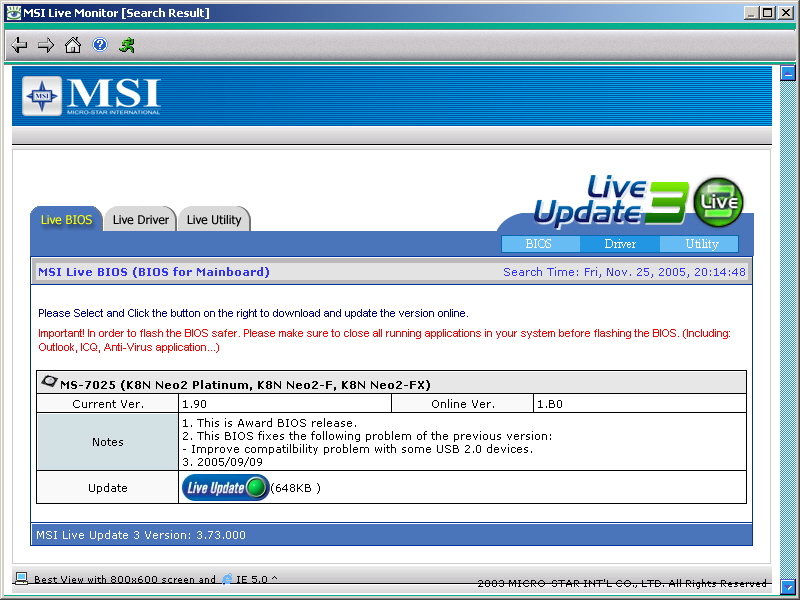The image size is (800, 600).
Task: Click the Search Time date text
Action: coord(624,272)
